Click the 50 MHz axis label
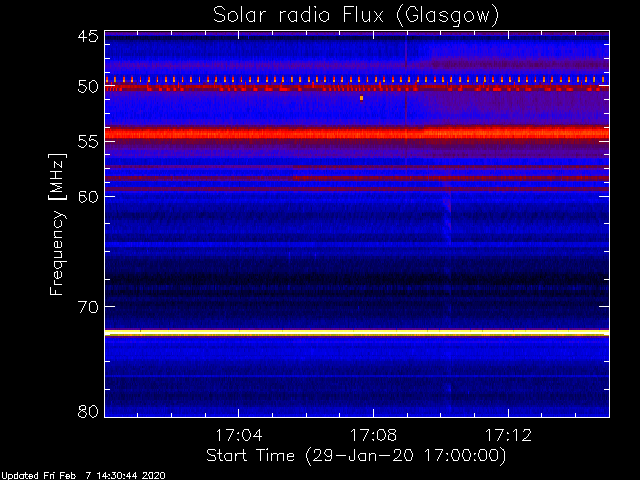 tap(88, 87)
